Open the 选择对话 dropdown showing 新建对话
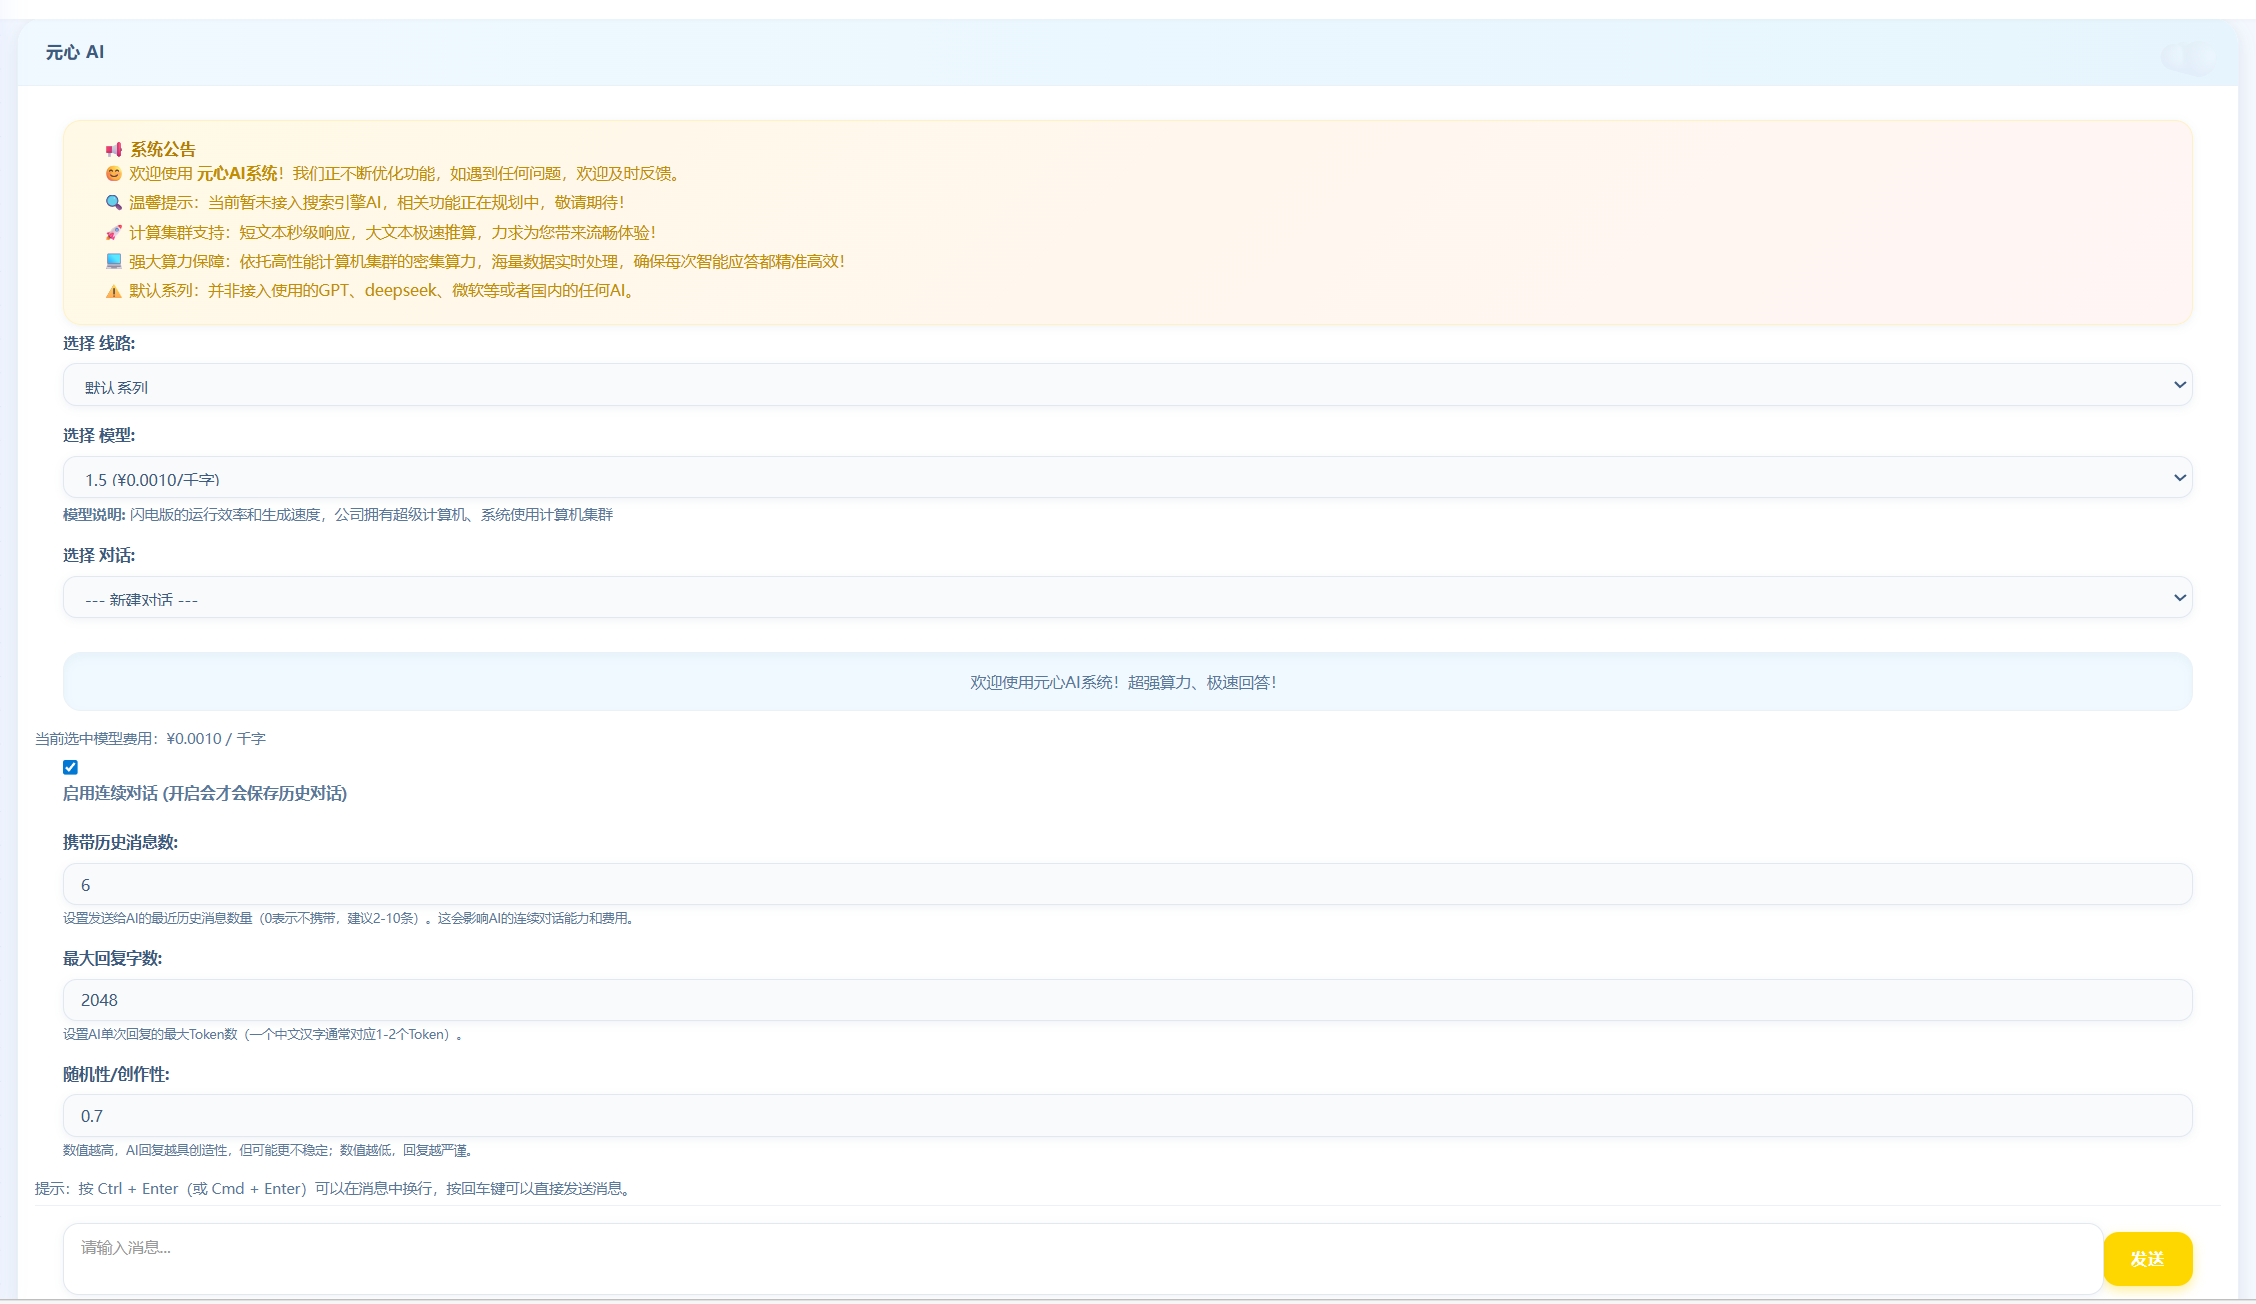This screenshot has height=1304, width=2256. point(1127,598)
